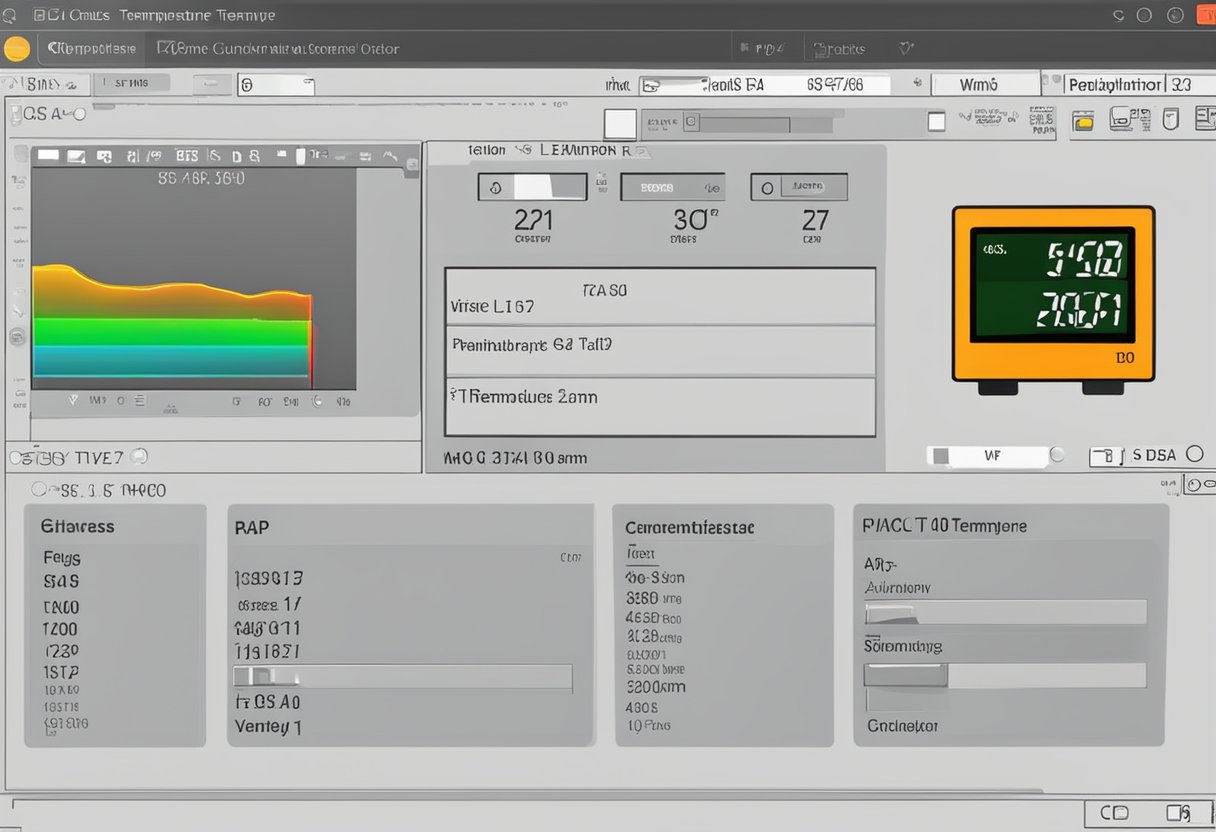Click the round icon on chart's left sidebar

coord(17,337)
